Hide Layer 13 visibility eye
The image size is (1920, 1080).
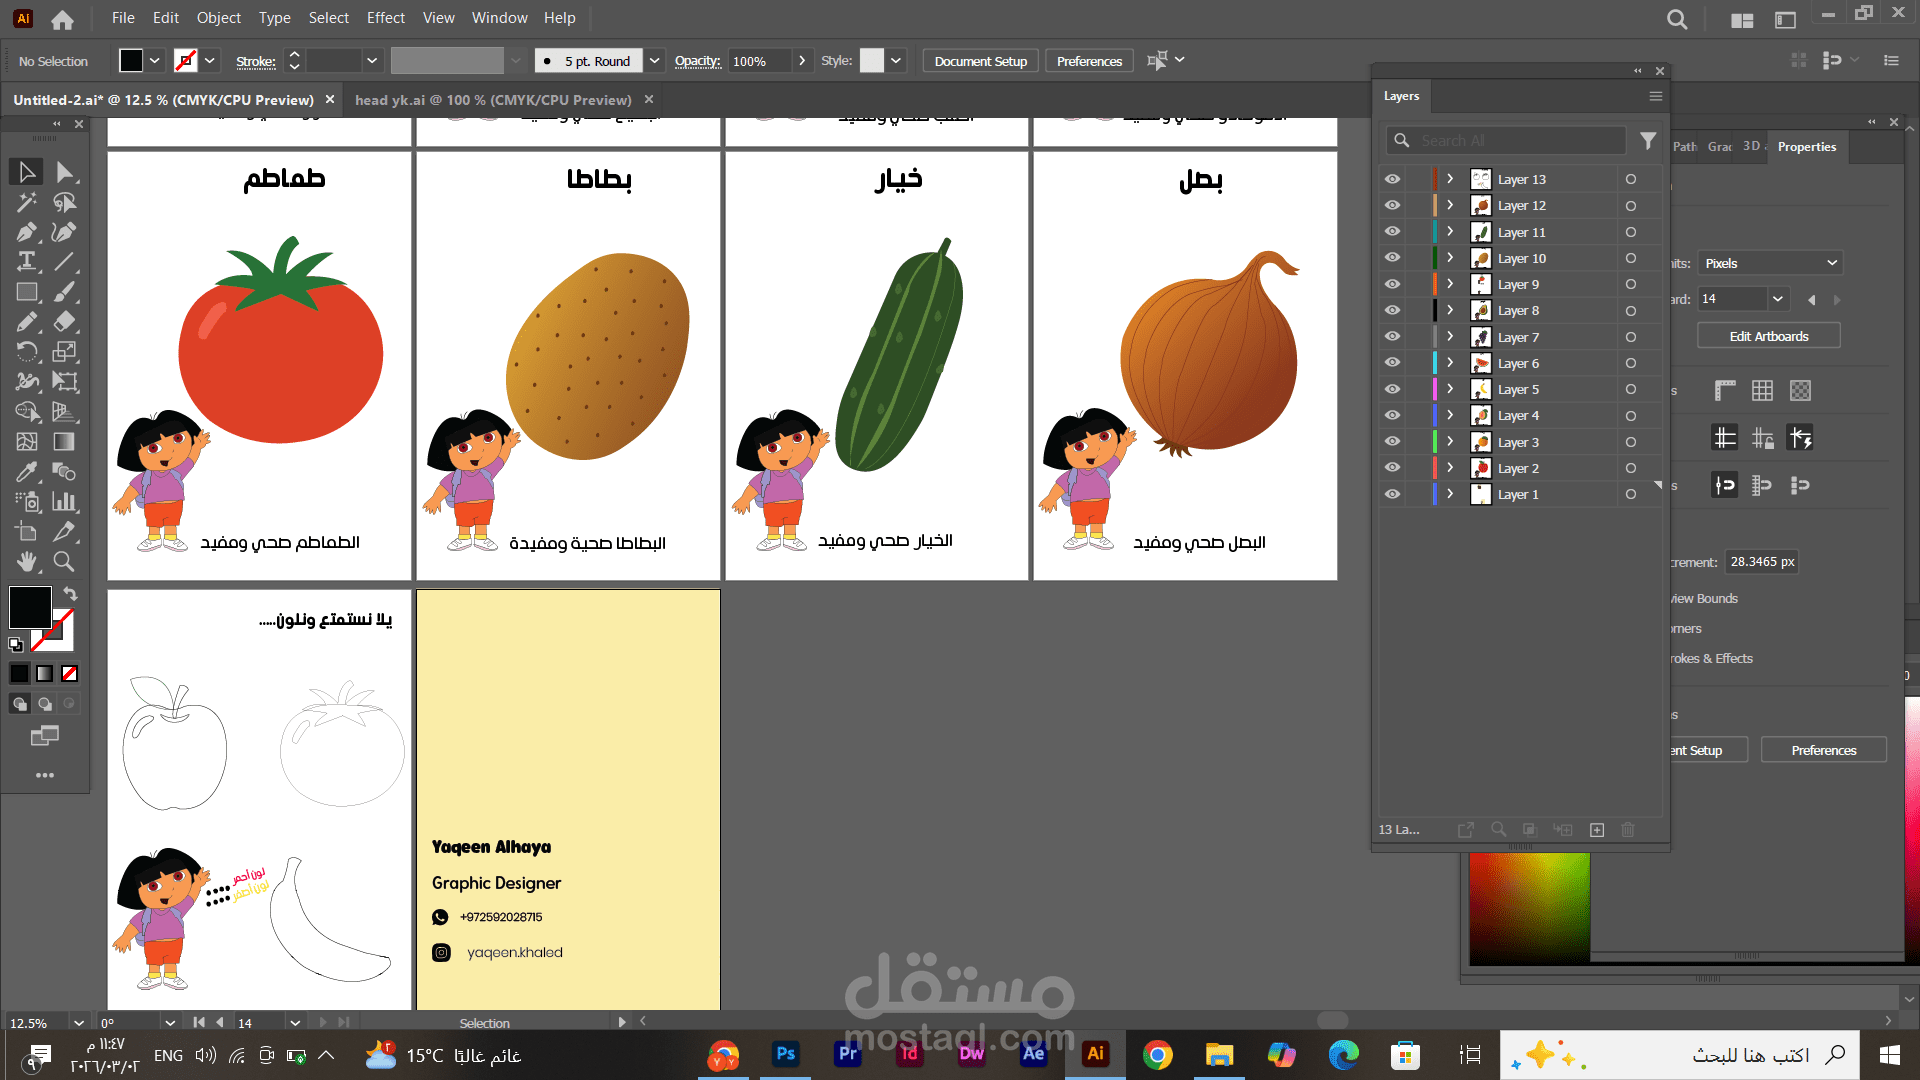(x=1392, y=179)
